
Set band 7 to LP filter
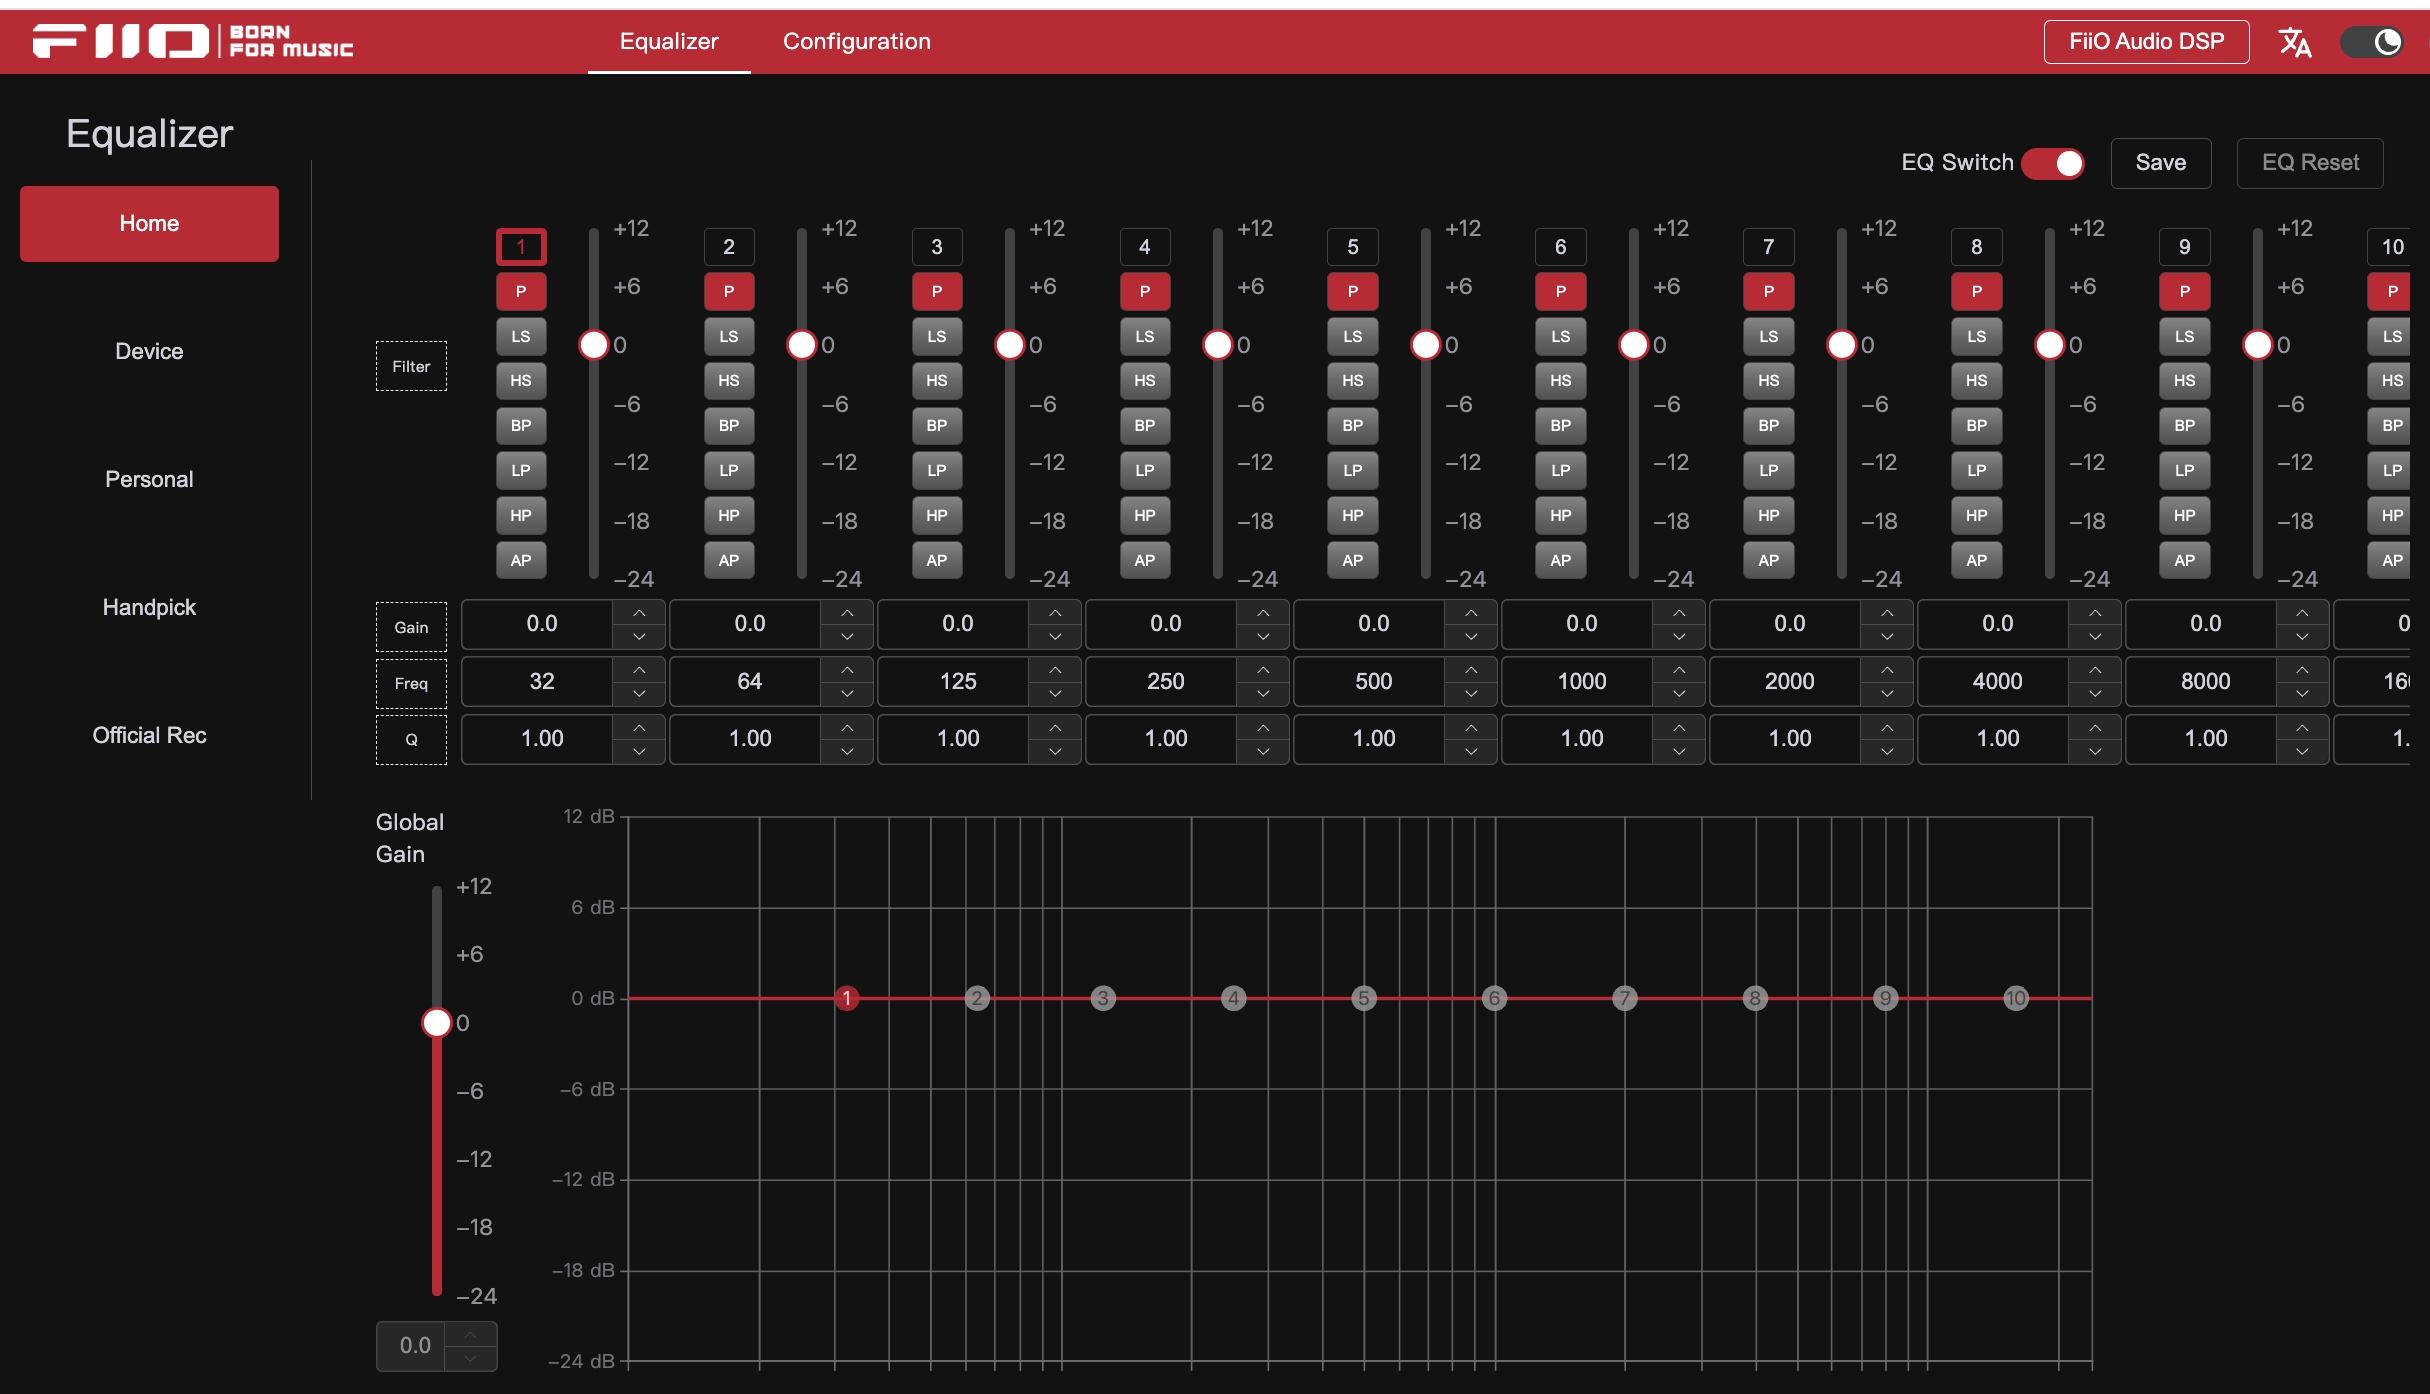click(x=1769, y=471)
